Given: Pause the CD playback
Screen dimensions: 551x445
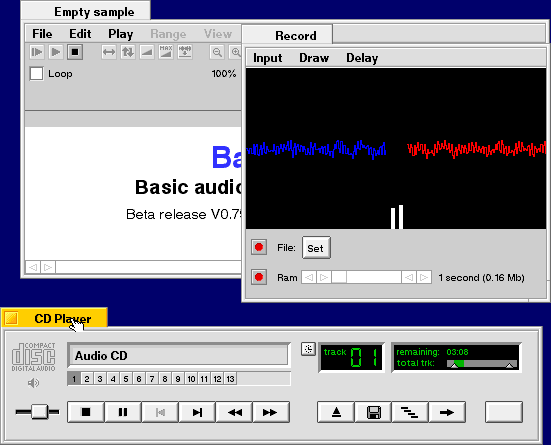Looking at the screenshot, I should pyautogui.click(x=123, y=412).
